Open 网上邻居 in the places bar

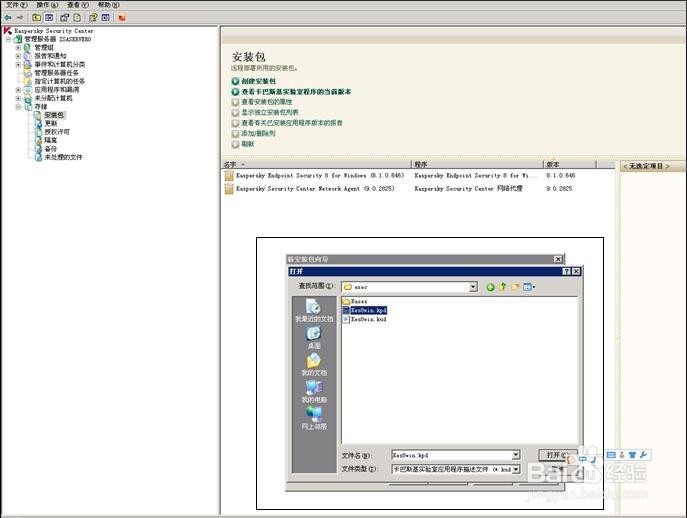[x=314, y=418]
